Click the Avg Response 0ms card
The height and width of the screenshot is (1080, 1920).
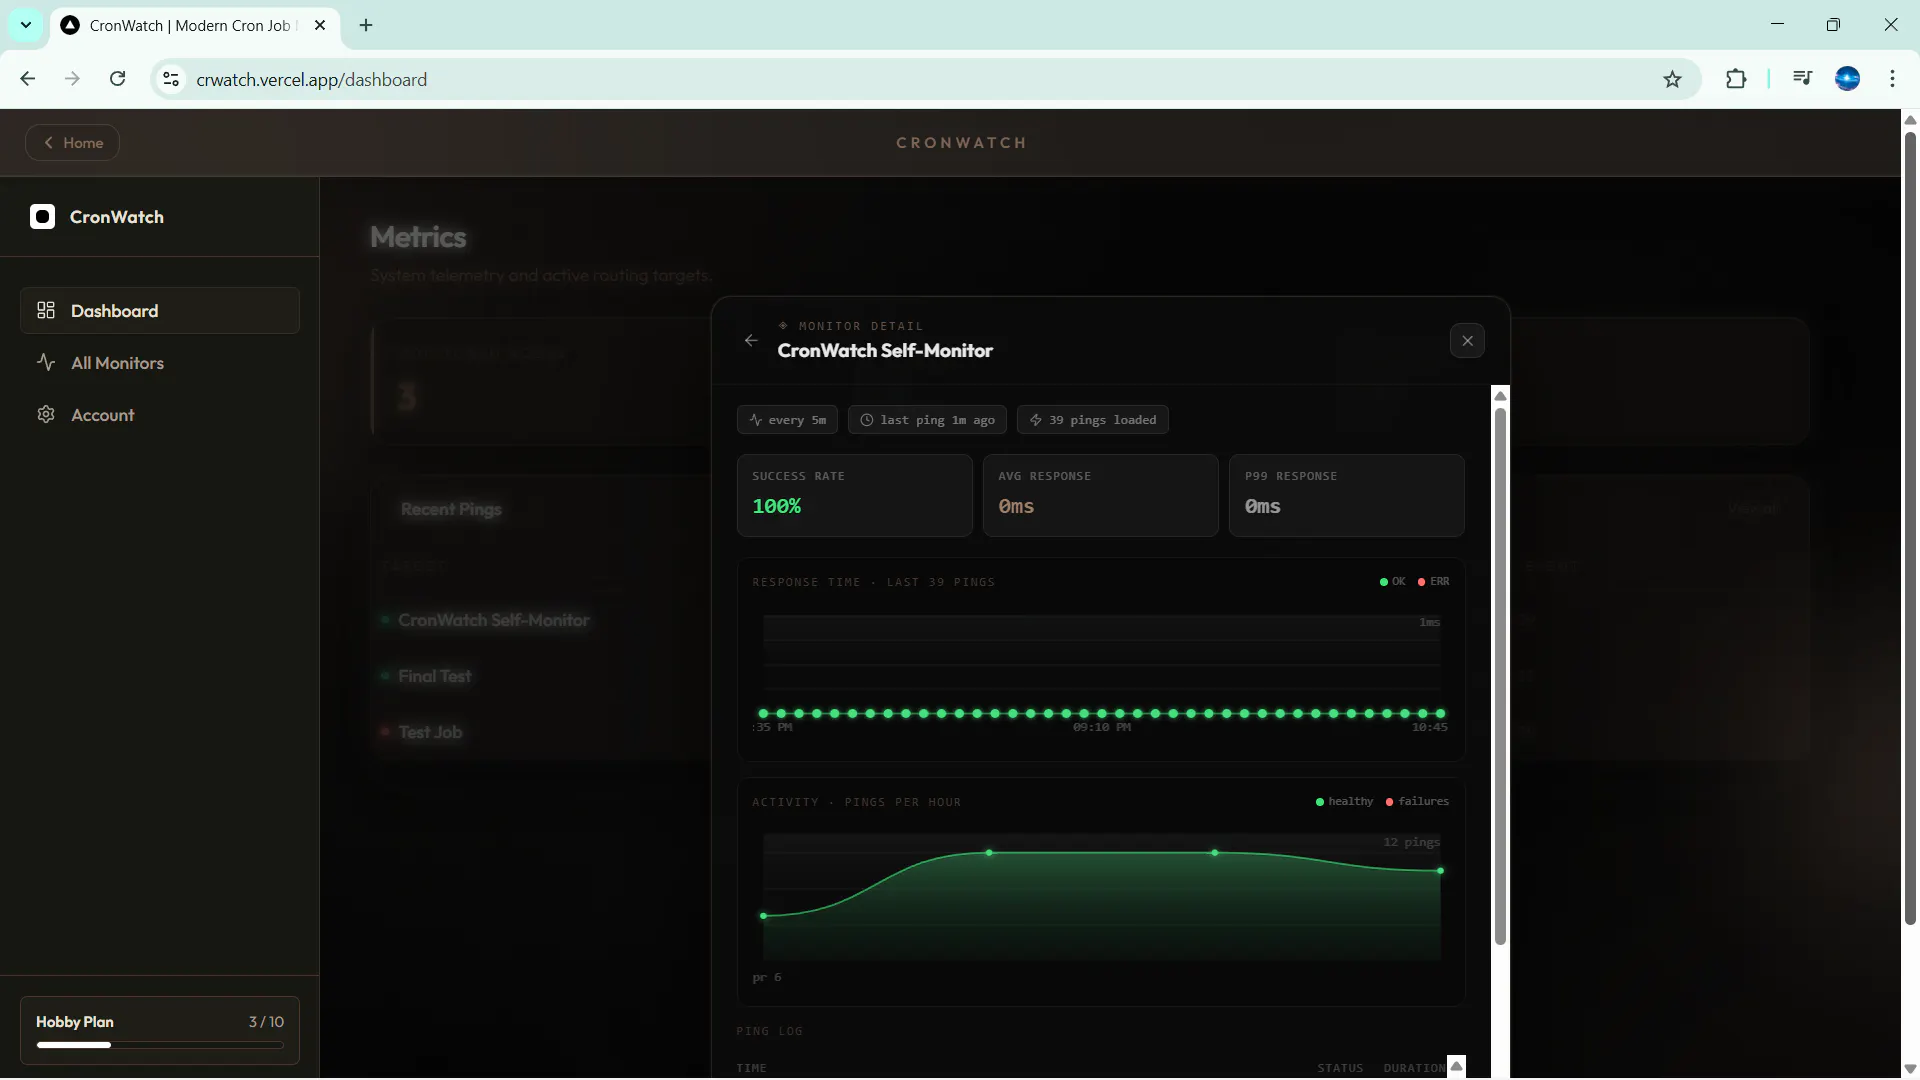coord(1101,496)
